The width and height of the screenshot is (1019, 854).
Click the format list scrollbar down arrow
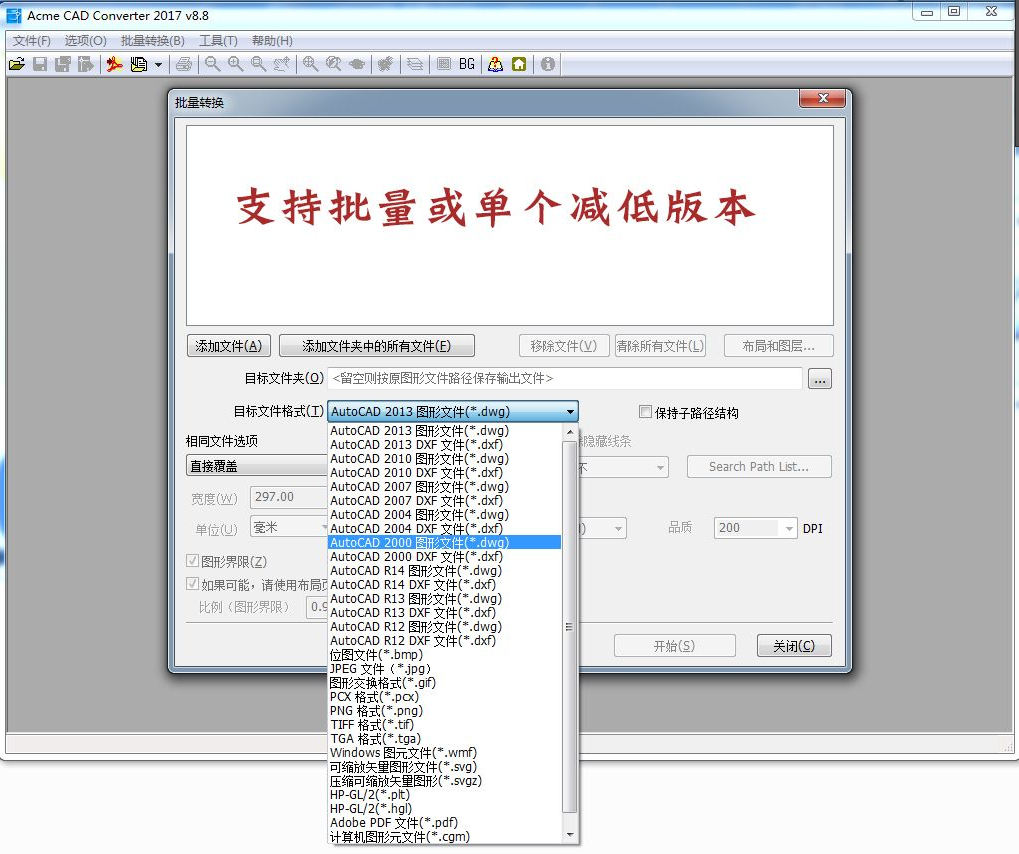571,833
